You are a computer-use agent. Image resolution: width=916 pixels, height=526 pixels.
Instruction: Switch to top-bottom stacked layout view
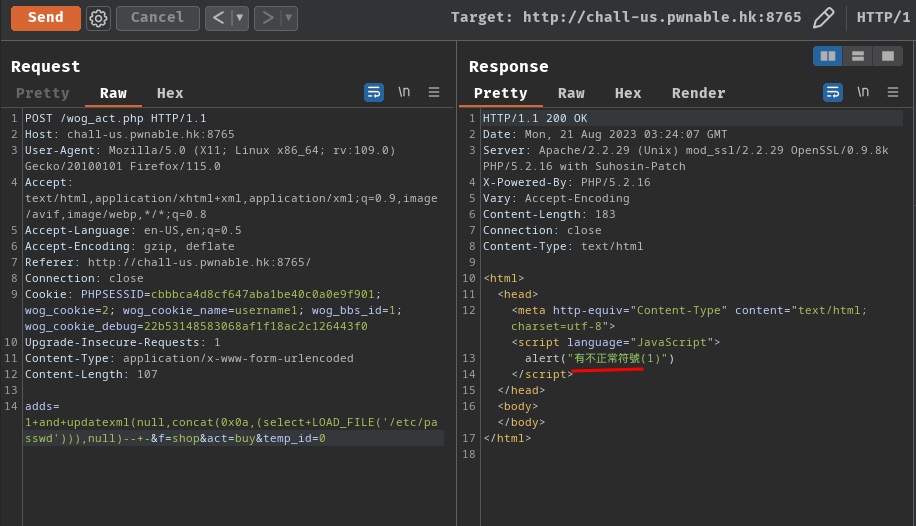click(x=858, y=56)
